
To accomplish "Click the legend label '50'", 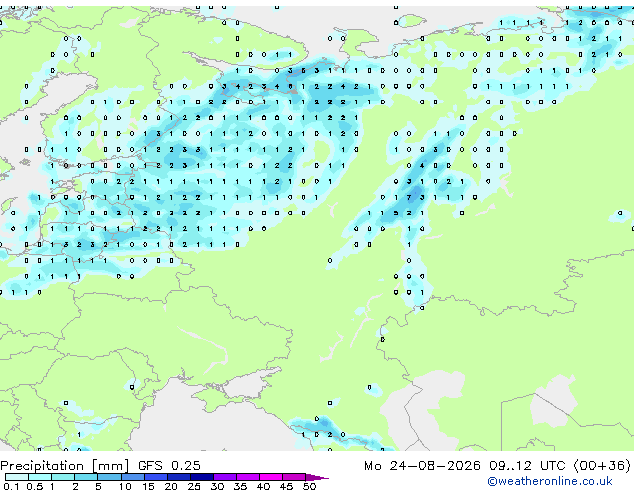I will [309, 486].
